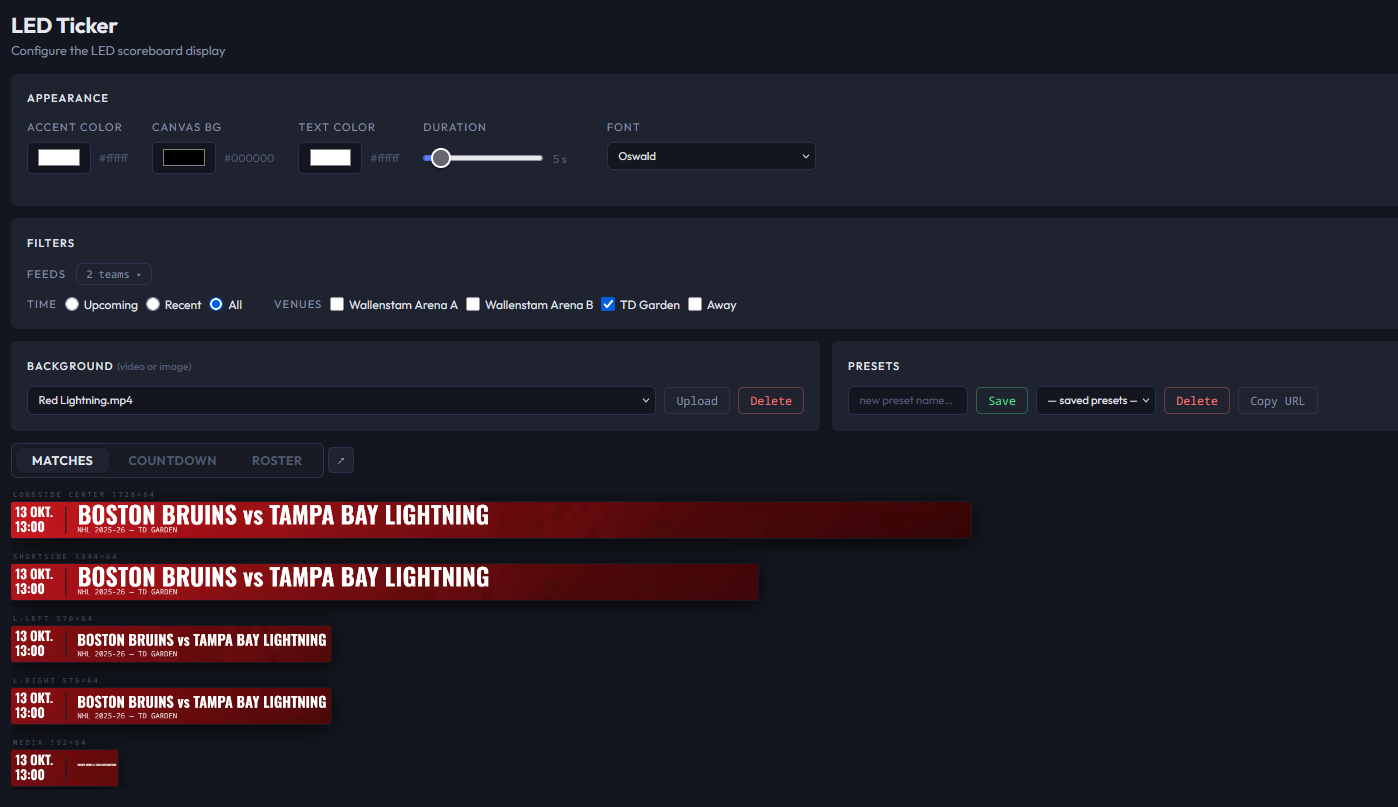Click the L-Left ticker preview
Screen dimensions: 1398x807
point(171,644)
